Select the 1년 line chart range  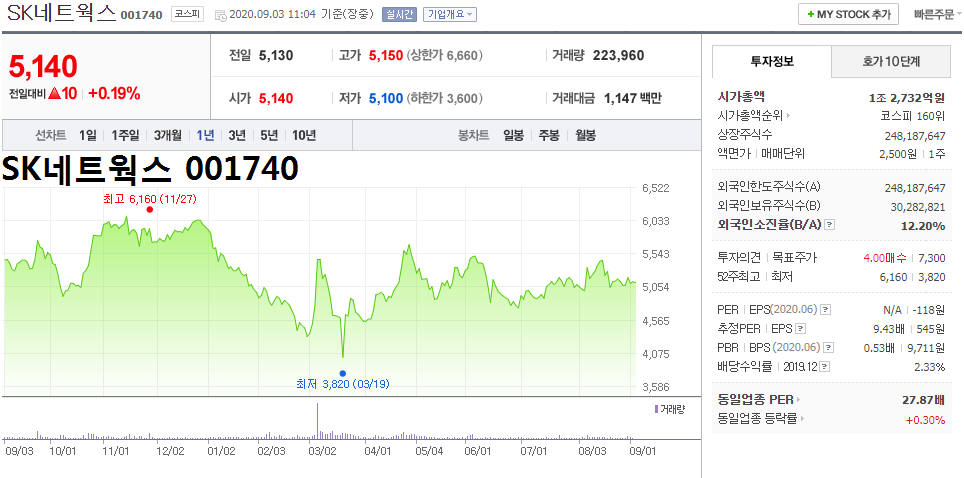pos(205,135)
